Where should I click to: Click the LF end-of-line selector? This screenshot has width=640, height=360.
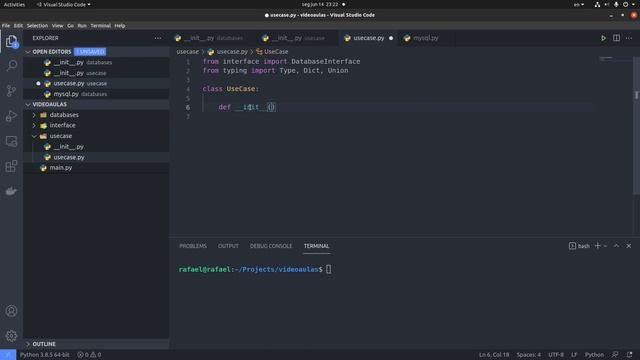pos(574,355)
